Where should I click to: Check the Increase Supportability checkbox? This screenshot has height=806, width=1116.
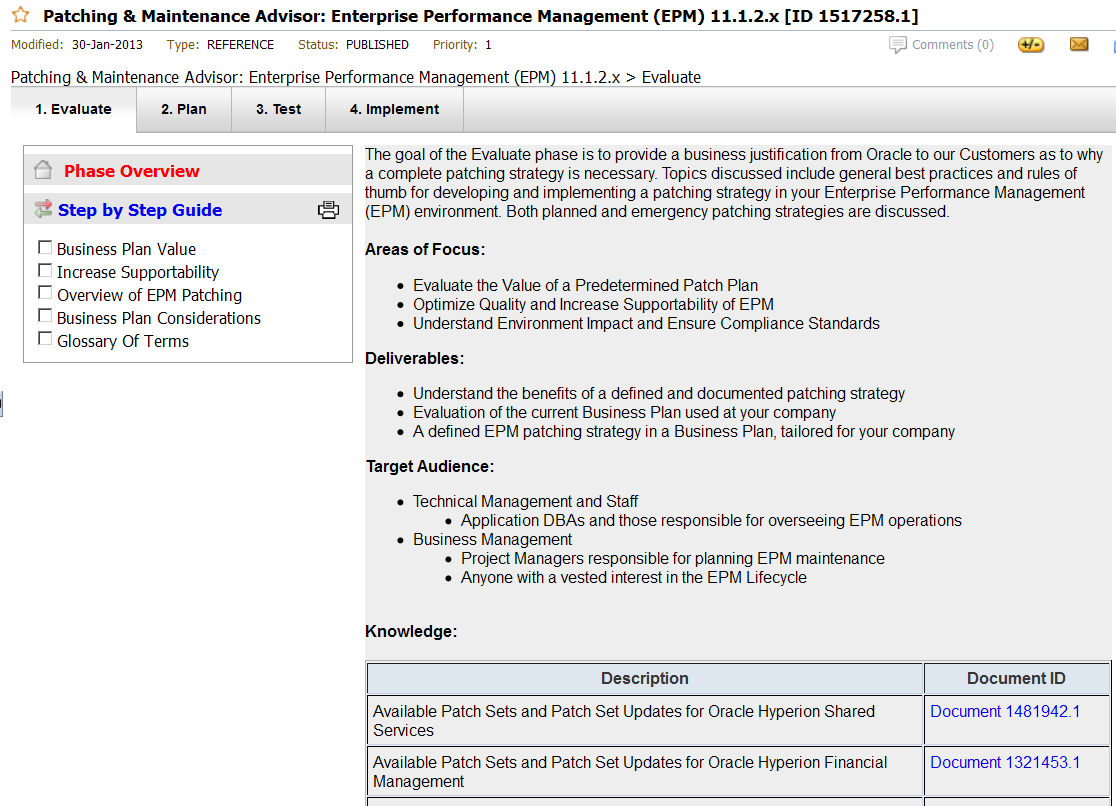[x=45, y=271]
